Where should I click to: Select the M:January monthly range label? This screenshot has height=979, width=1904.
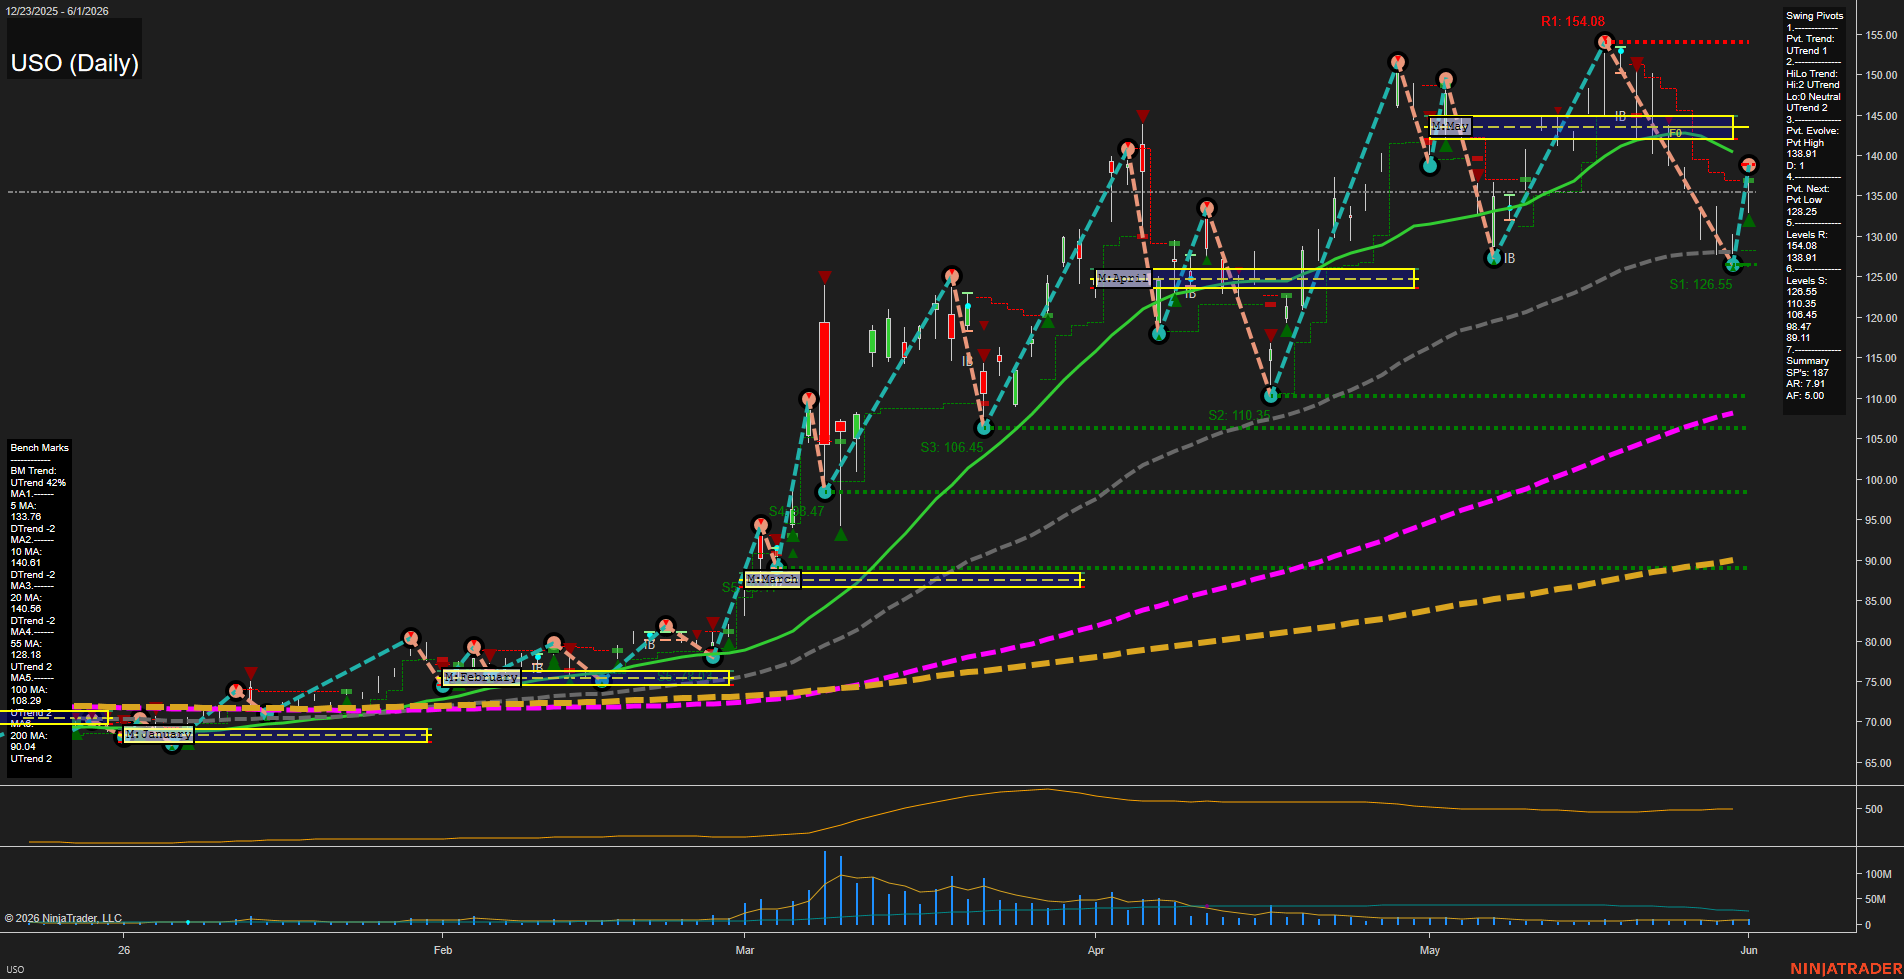click(x=158, y=735)
